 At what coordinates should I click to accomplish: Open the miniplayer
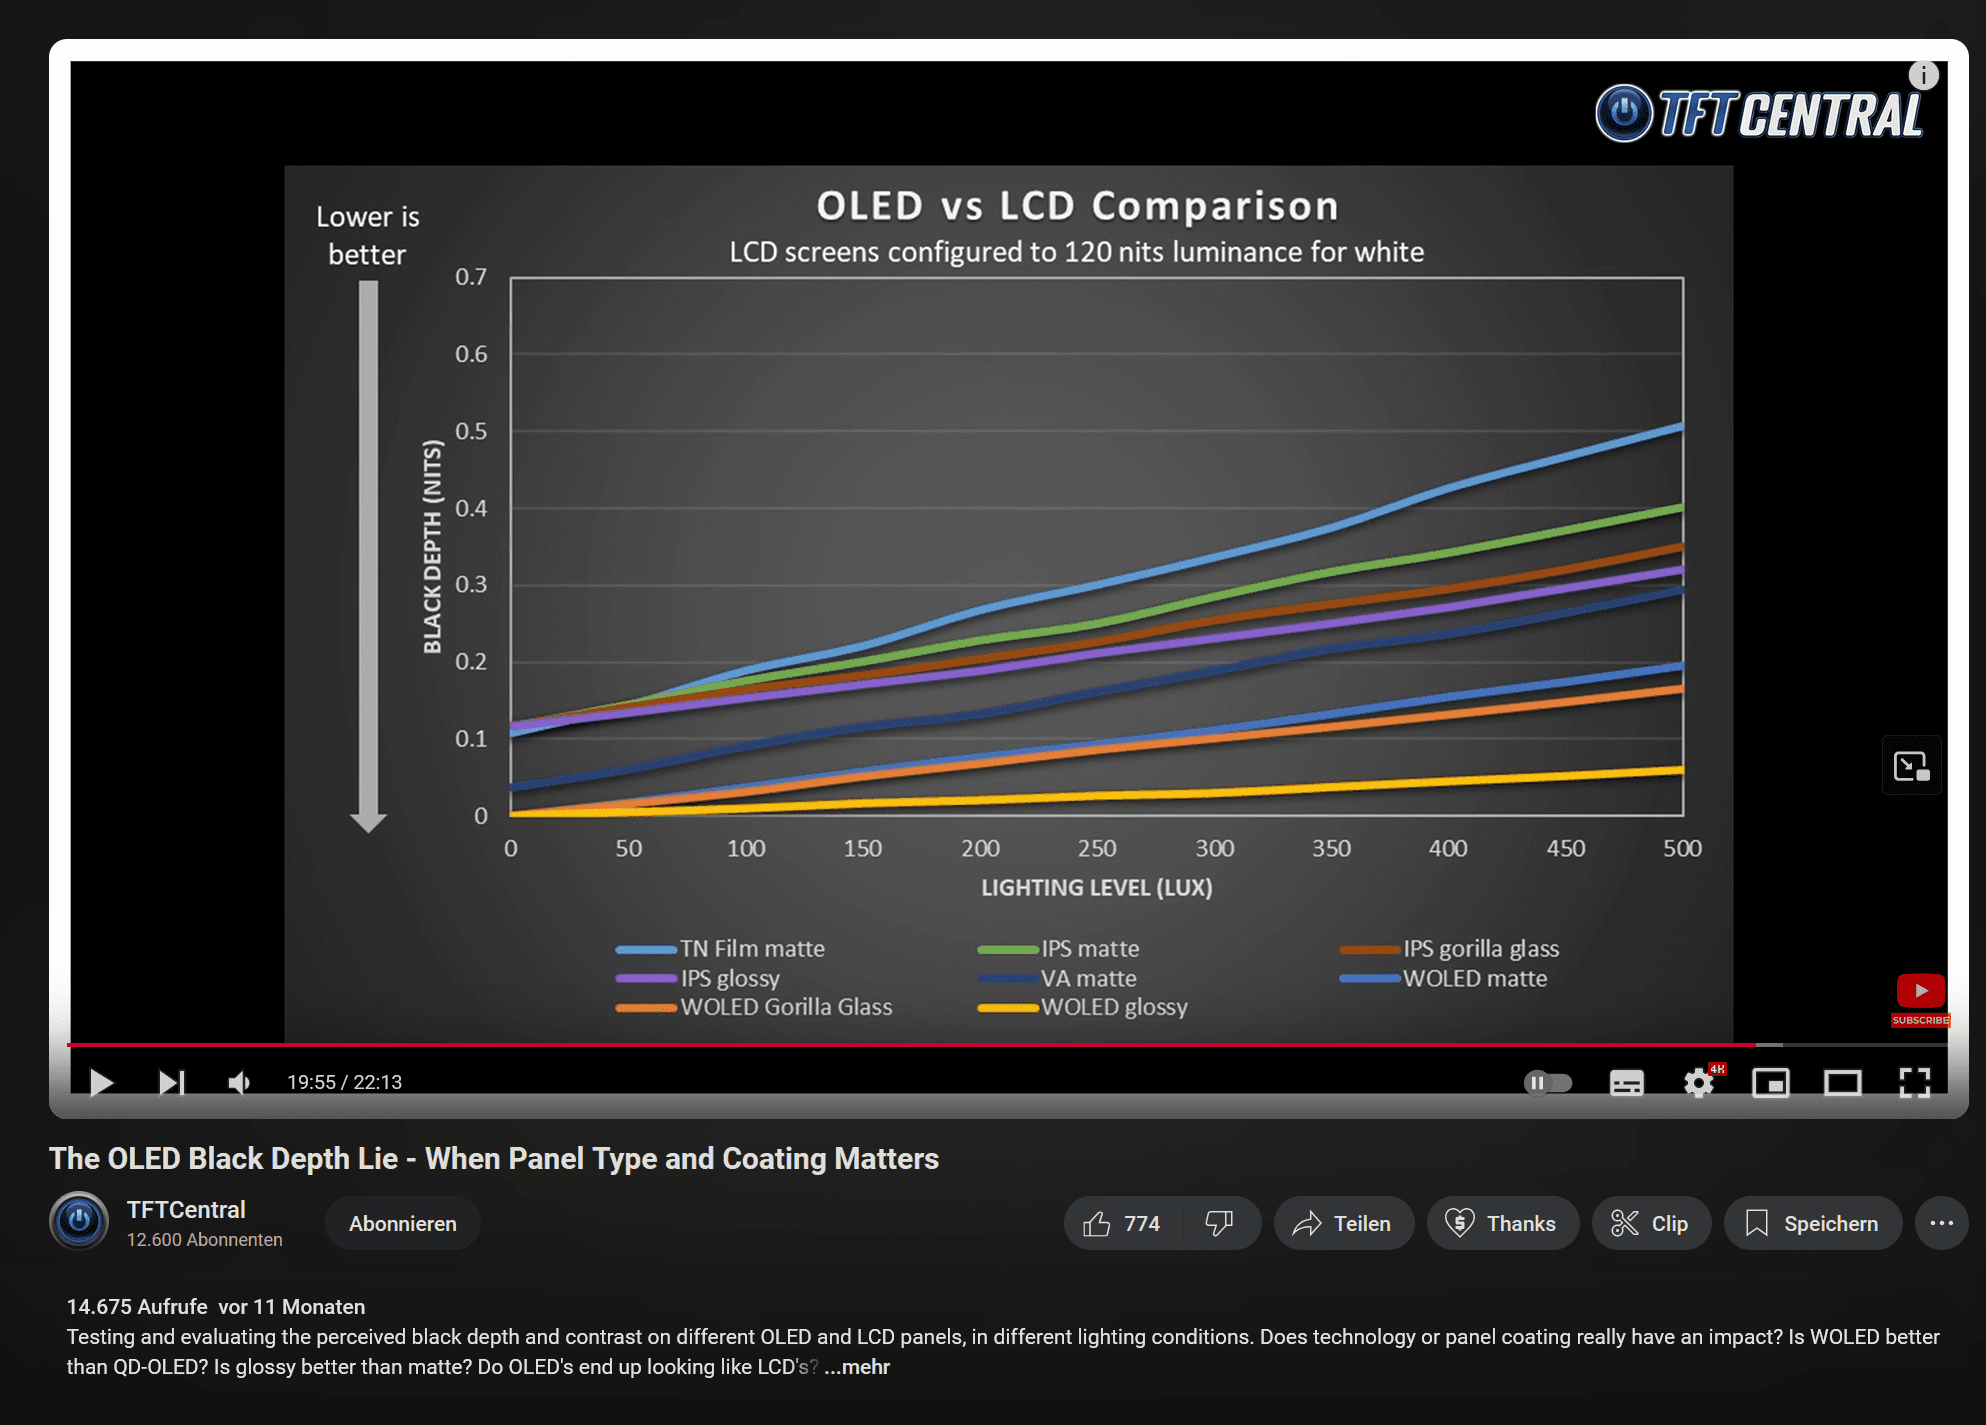point(1771,1082)
